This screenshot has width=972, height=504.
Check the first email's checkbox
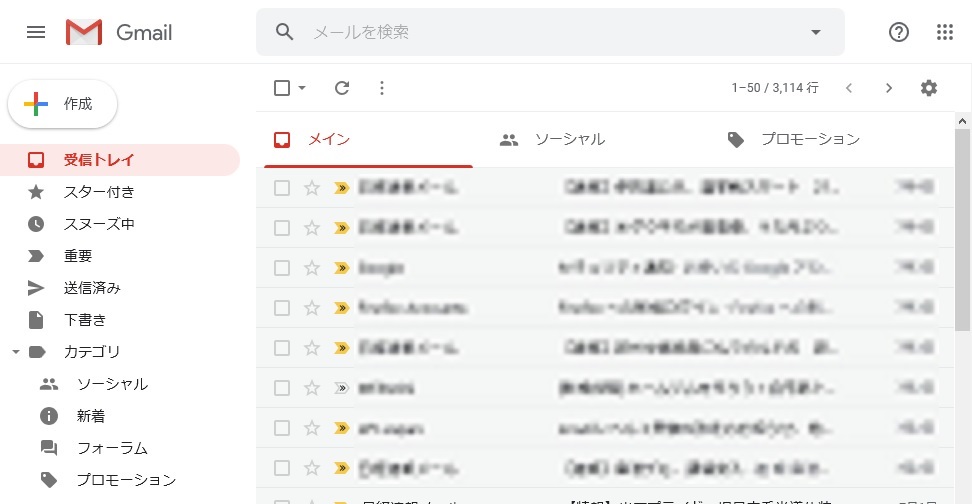282,188
